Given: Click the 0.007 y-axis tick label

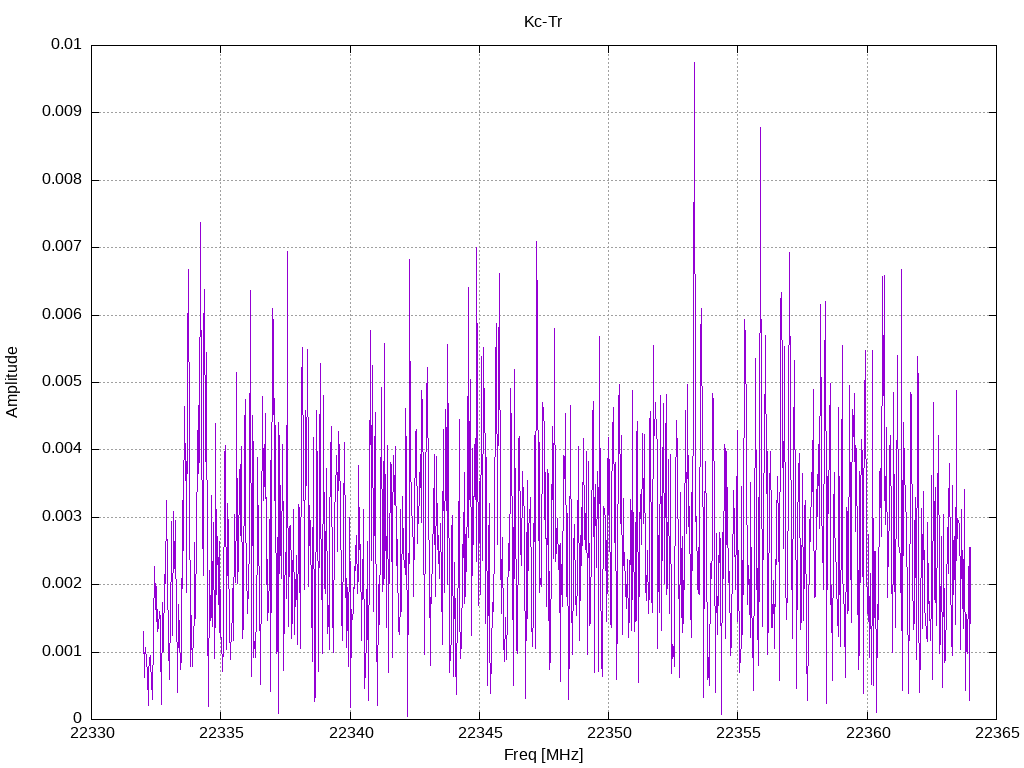Looking at the screenshot, I should tap(62, 246).
